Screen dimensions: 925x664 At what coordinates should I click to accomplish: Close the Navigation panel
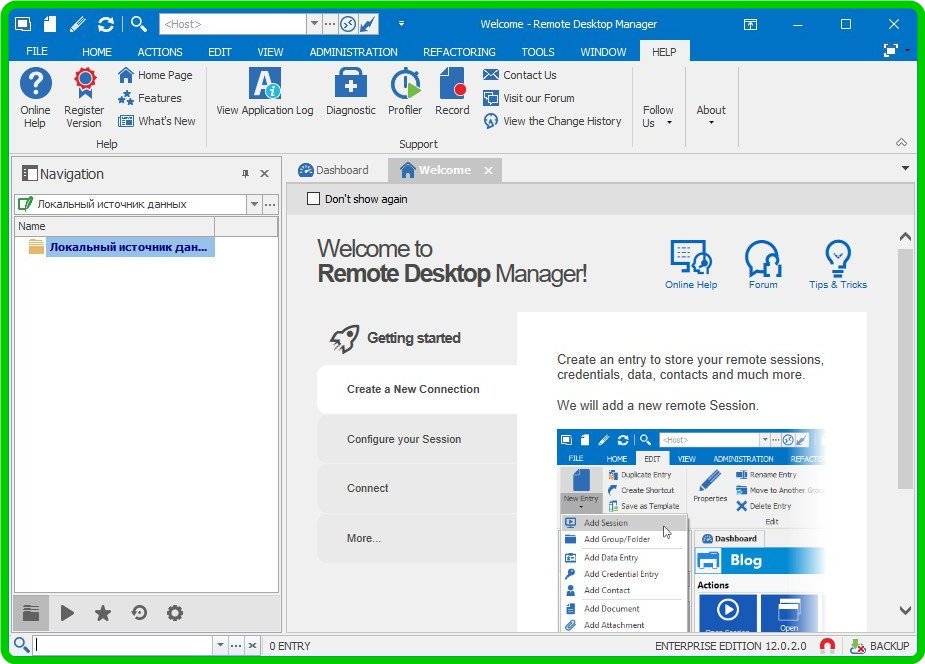pyautogui.click(x=264, y=173)
